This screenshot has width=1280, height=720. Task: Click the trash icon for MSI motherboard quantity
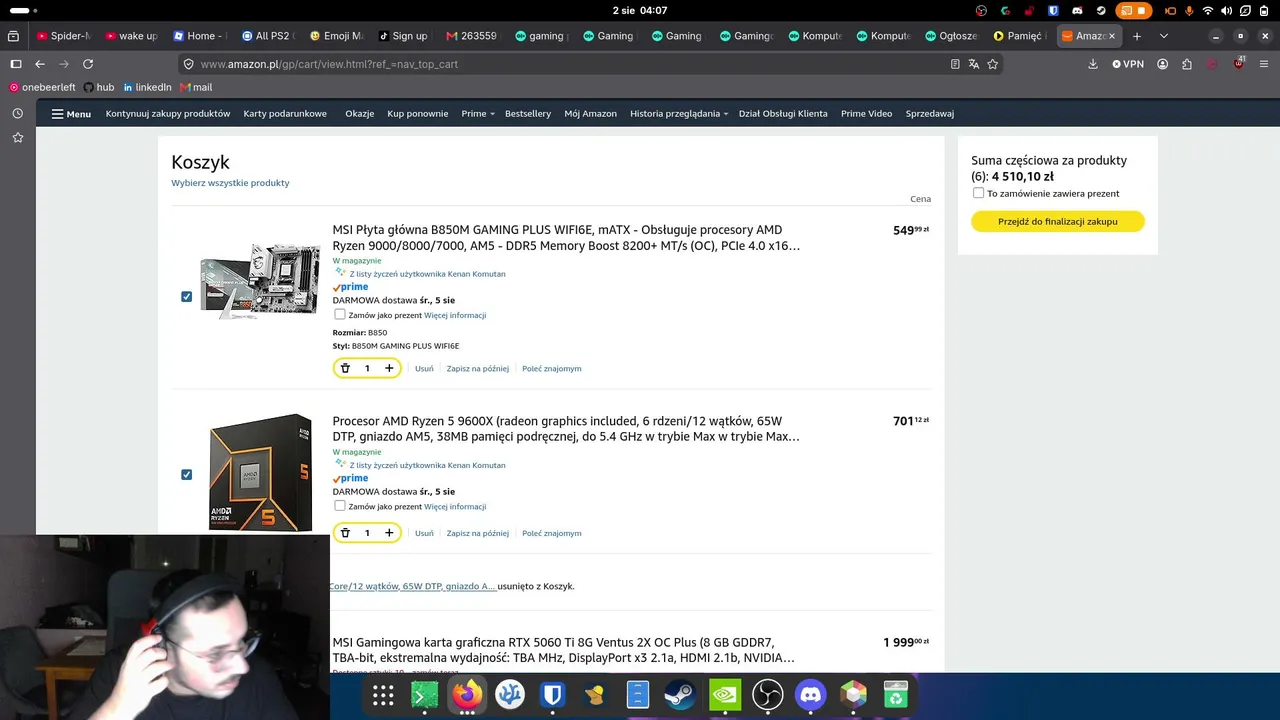[x=345, y=368]
